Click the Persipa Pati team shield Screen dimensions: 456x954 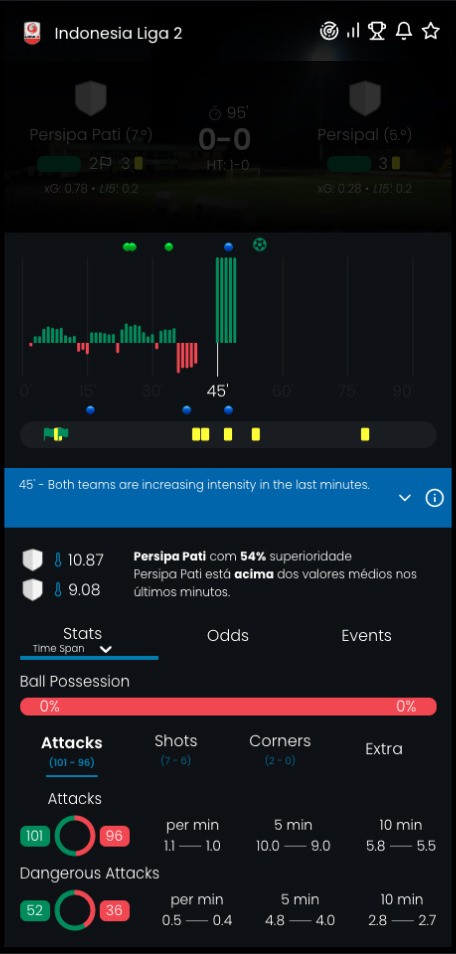point(91,99)
